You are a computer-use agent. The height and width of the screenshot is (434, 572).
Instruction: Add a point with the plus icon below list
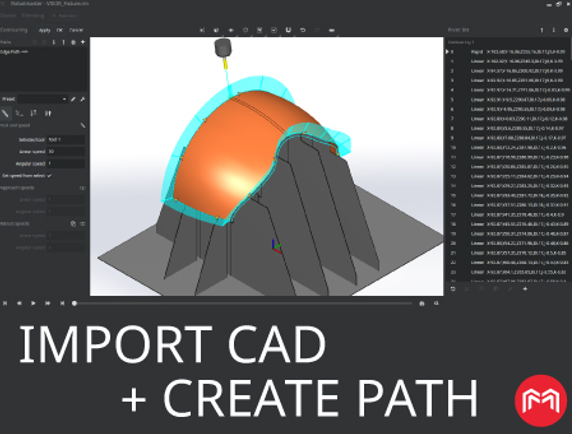pos(525,289)
